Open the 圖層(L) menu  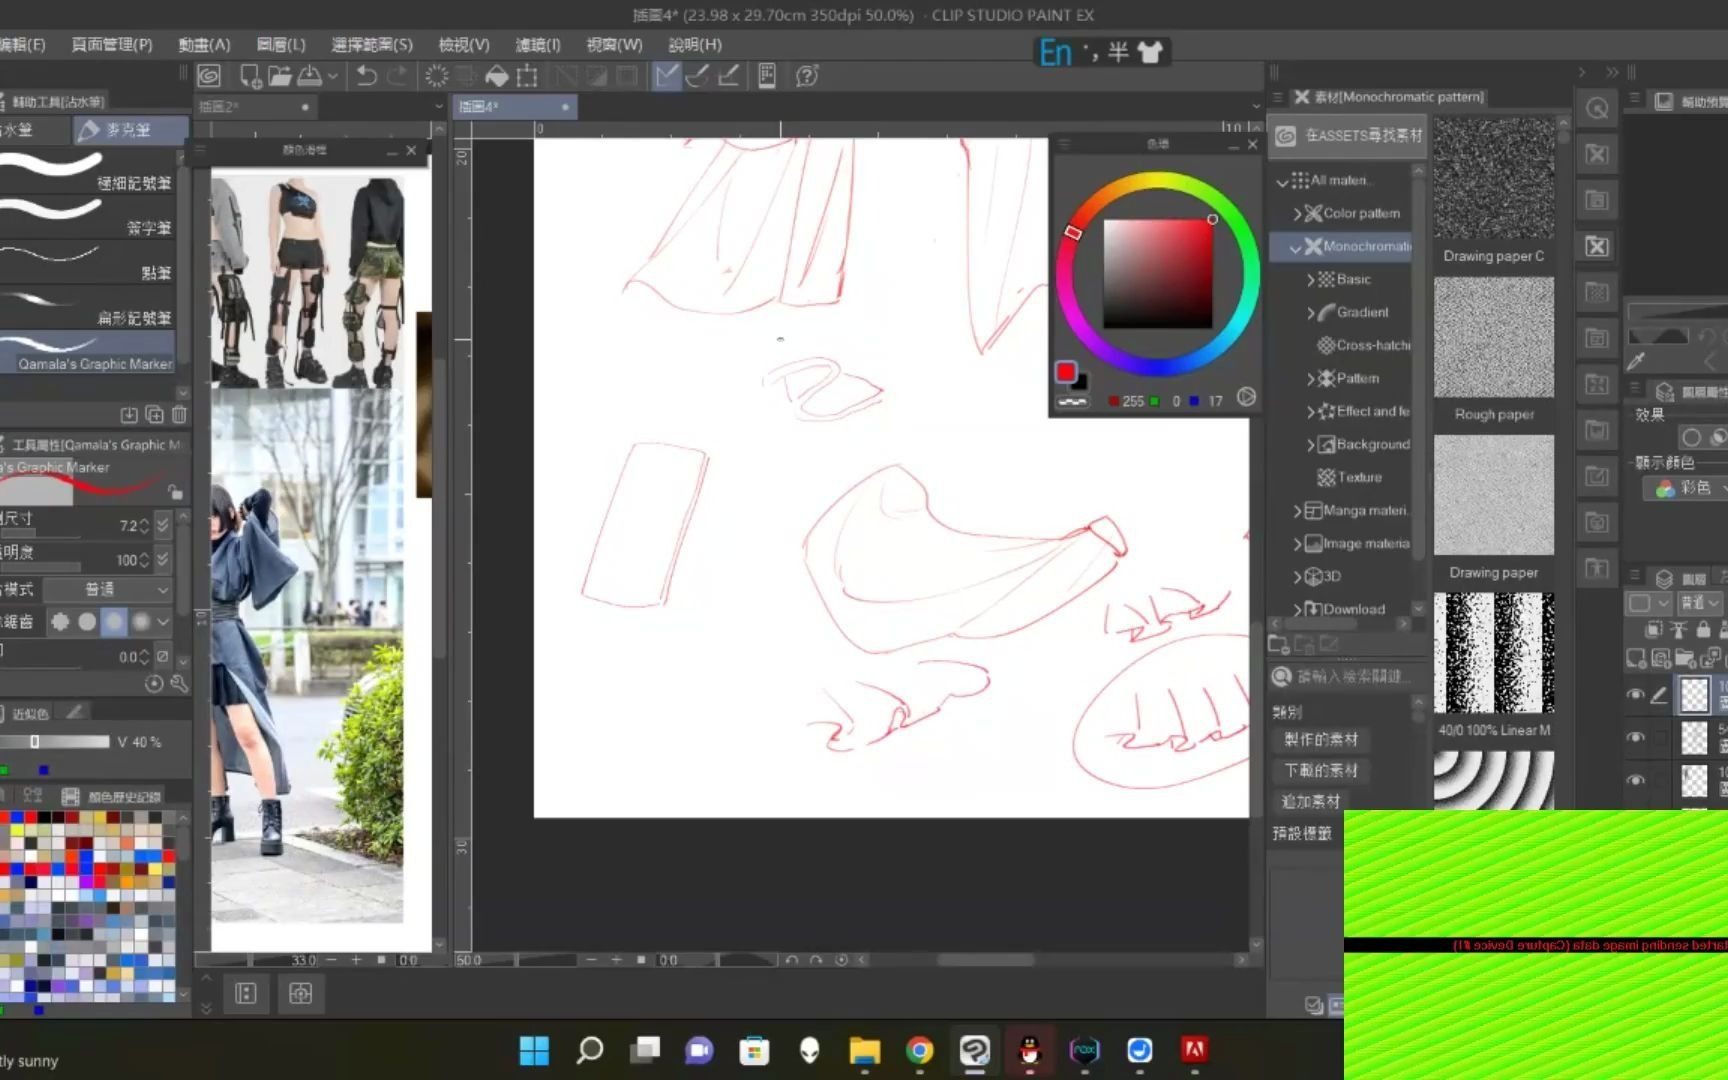[x=281, y=45]
